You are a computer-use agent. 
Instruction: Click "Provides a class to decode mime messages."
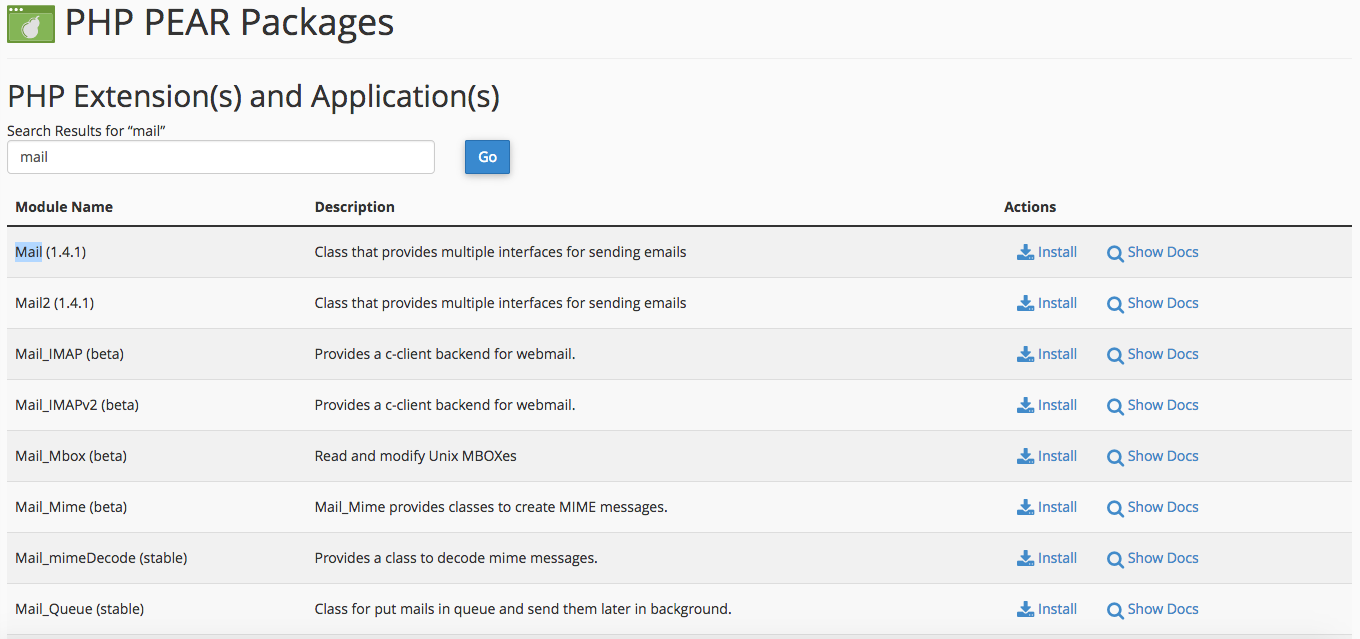(456, 558)
